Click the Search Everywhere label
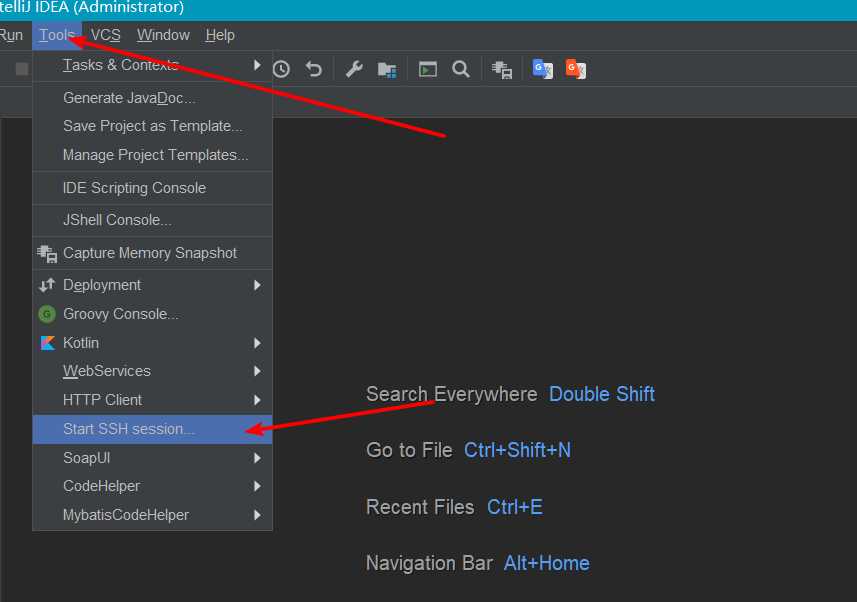The image size is (857, 602). (x=451, y=394)
